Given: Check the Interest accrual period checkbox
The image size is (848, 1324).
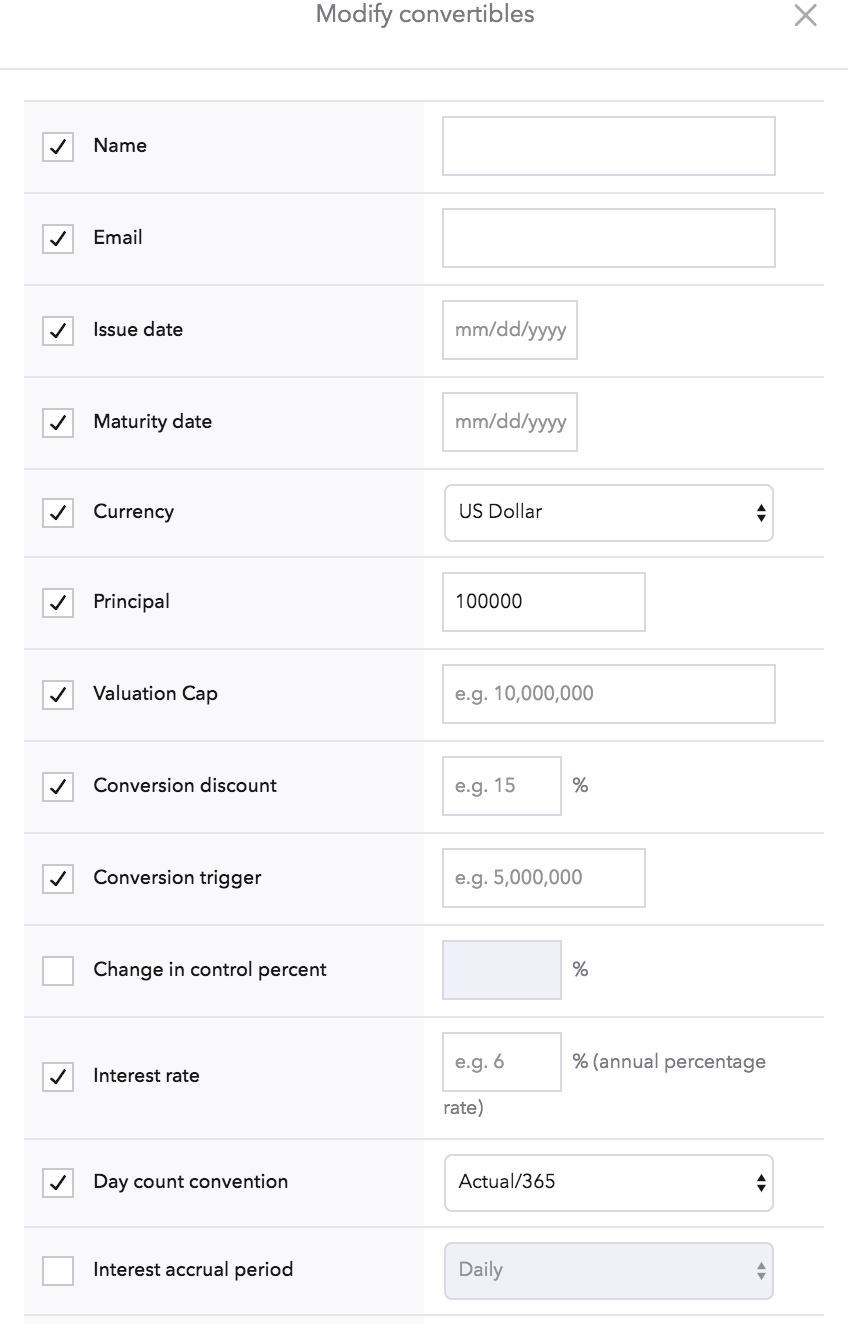Looking at the screenshot, I should [x=58, y=1271].
